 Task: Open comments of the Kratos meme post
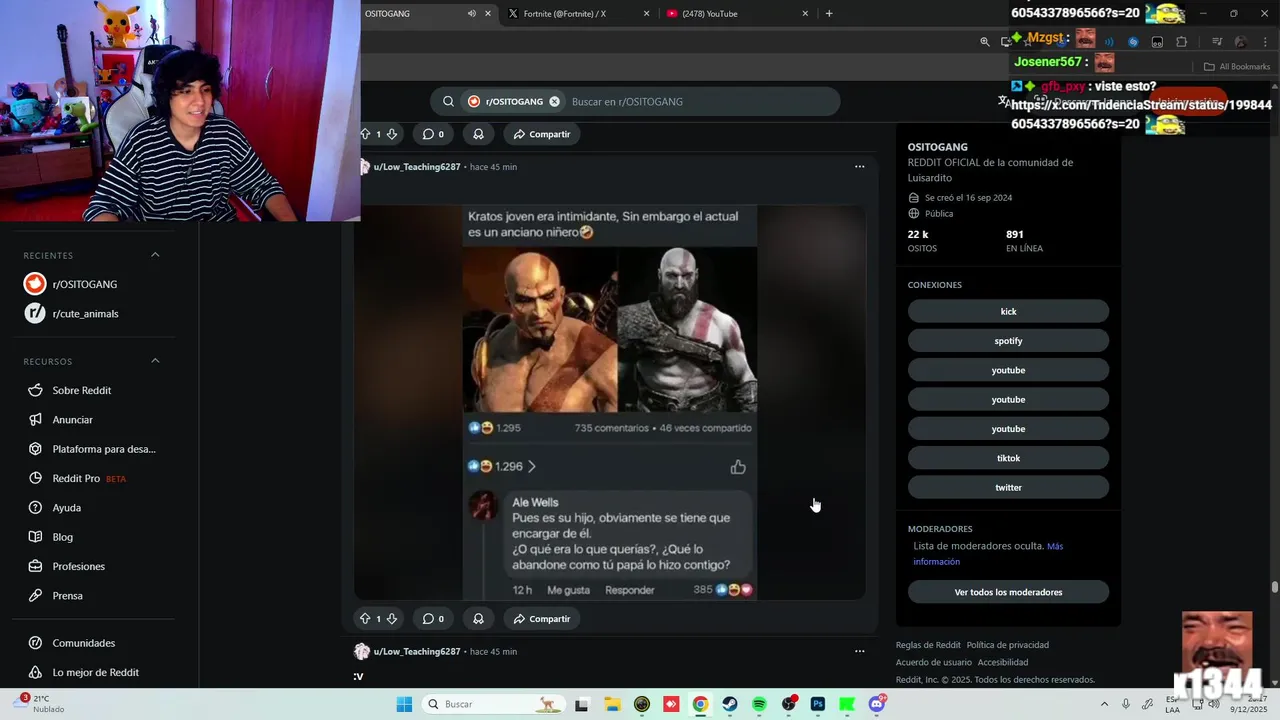click(433, 619)
